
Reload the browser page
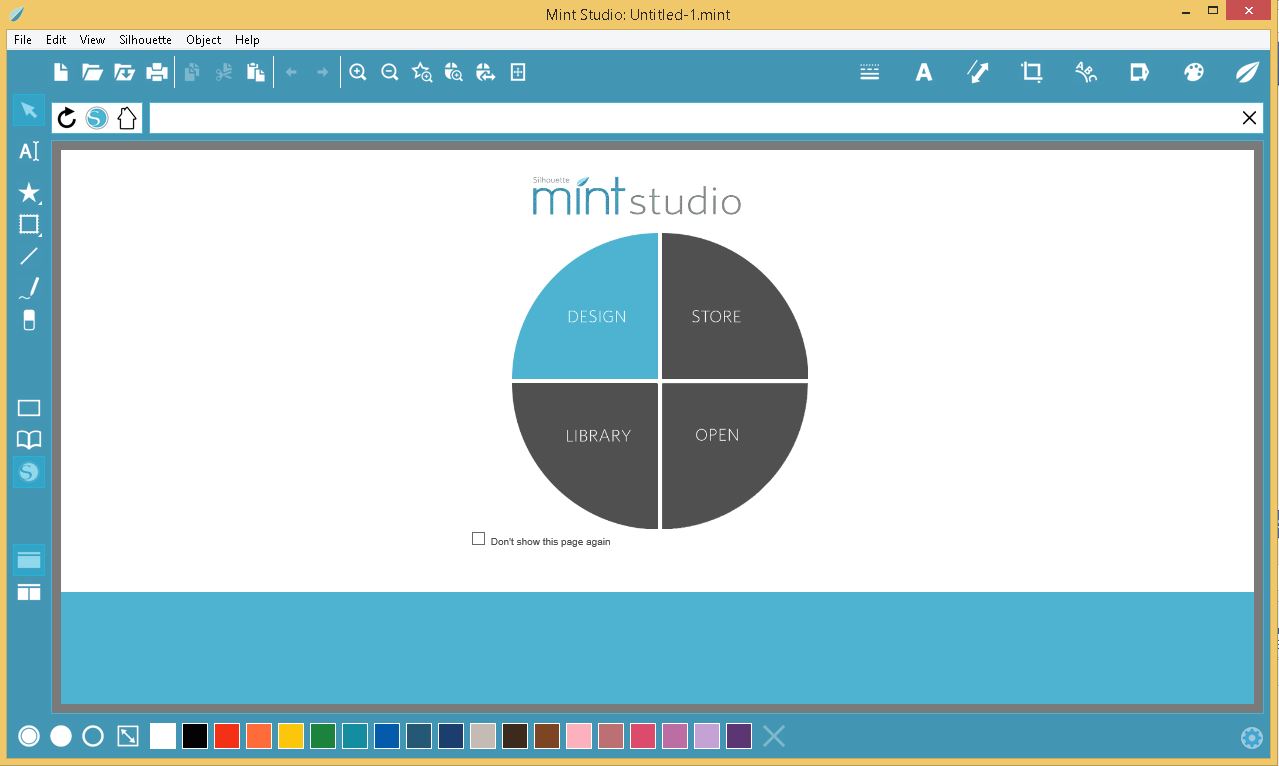point(67,118)
